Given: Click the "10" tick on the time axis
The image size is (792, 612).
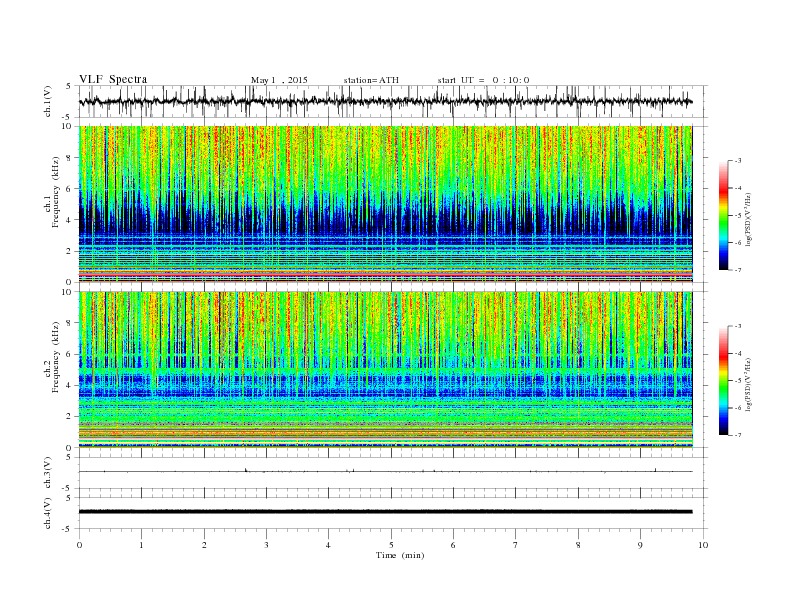Looking at the screenshot, I should 703,545.
